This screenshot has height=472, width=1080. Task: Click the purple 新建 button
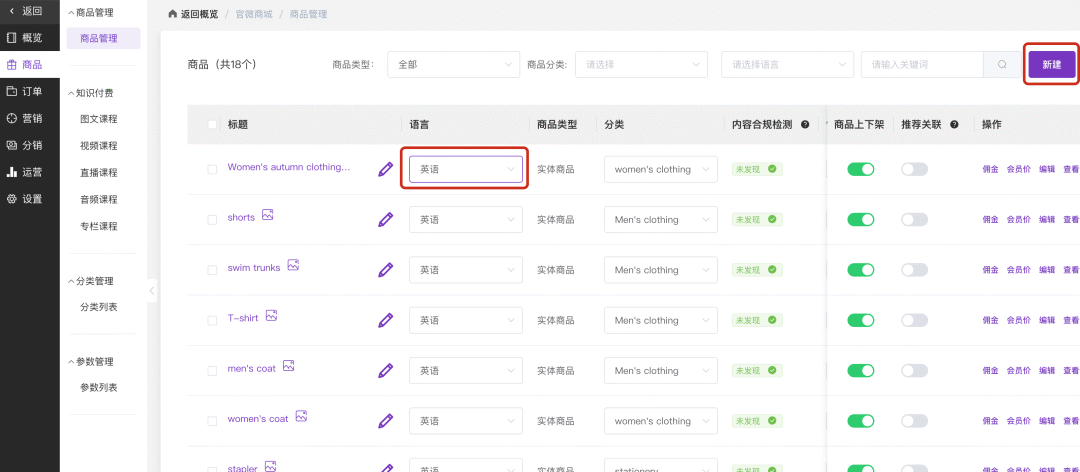click(x=1051, y=64)
